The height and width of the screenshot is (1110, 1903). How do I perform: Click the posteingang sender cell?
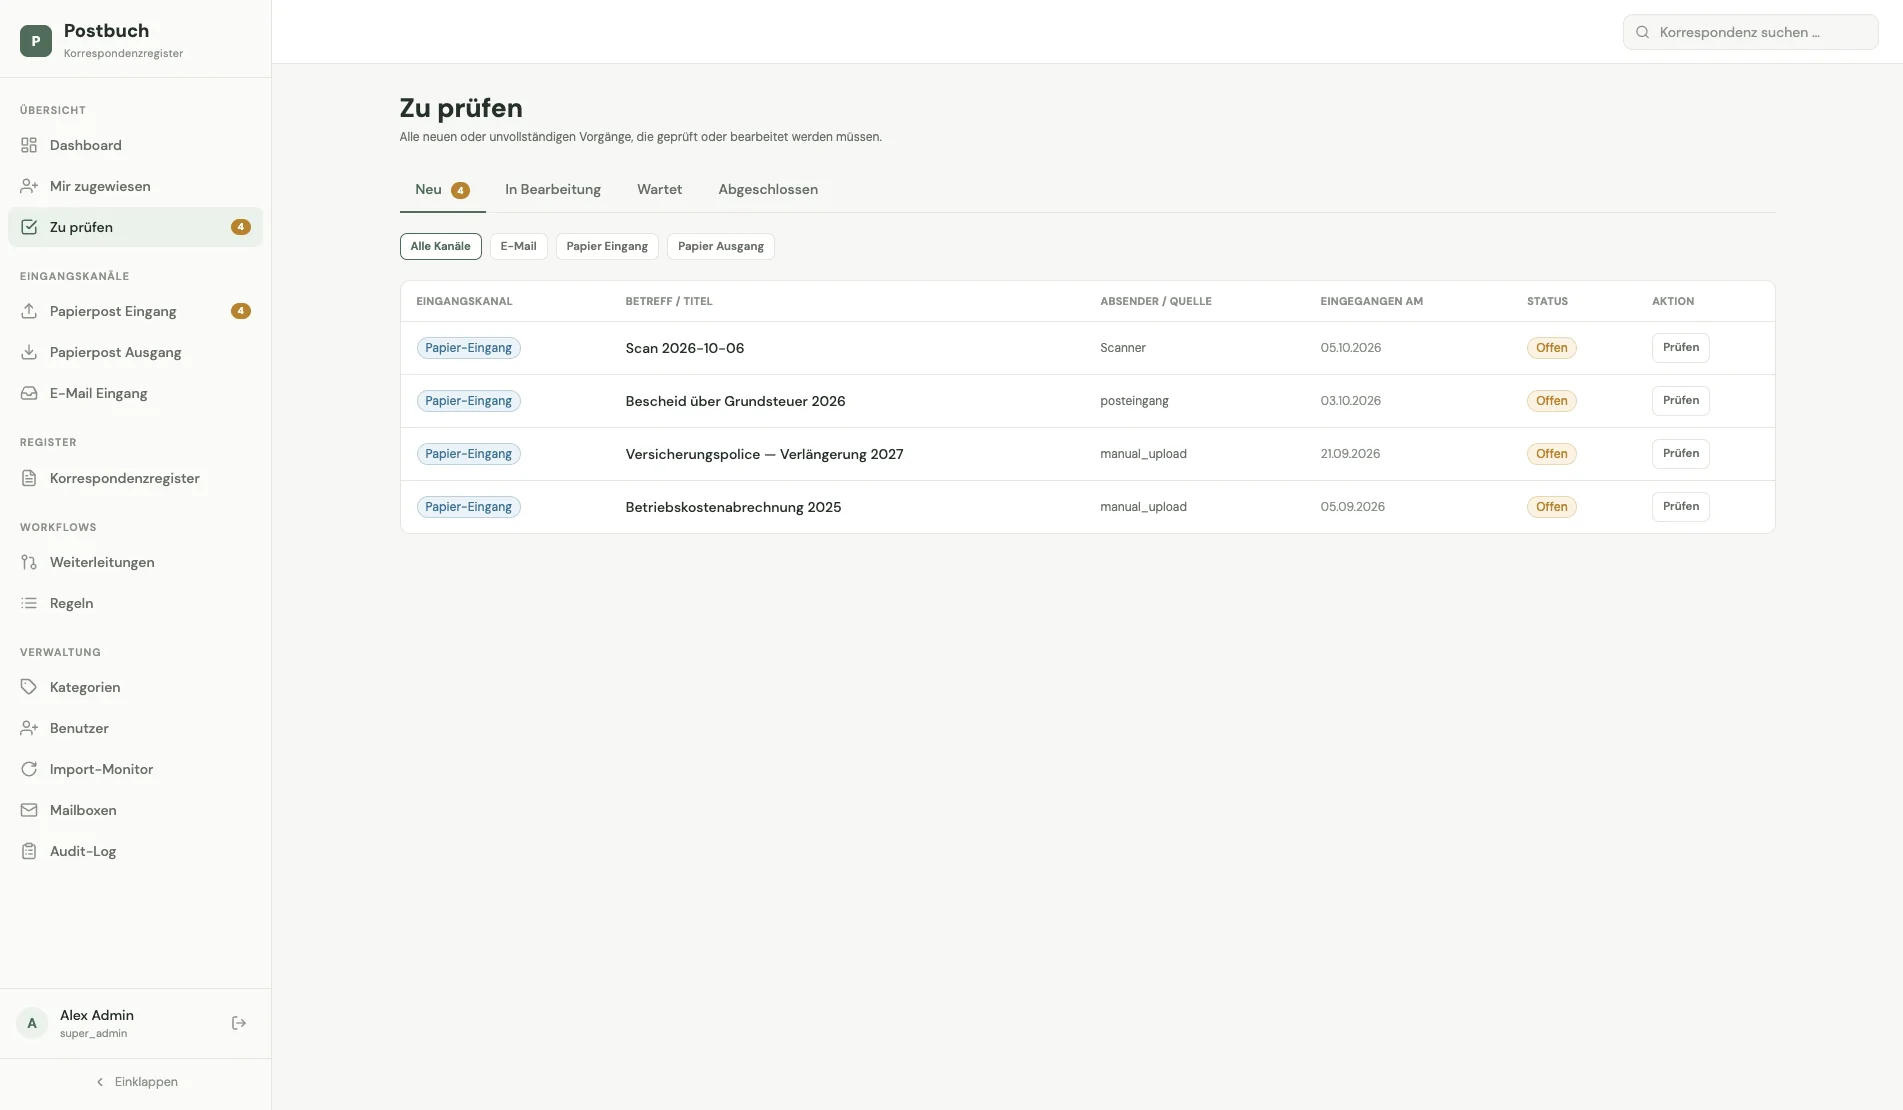(x=1134, y=401)
